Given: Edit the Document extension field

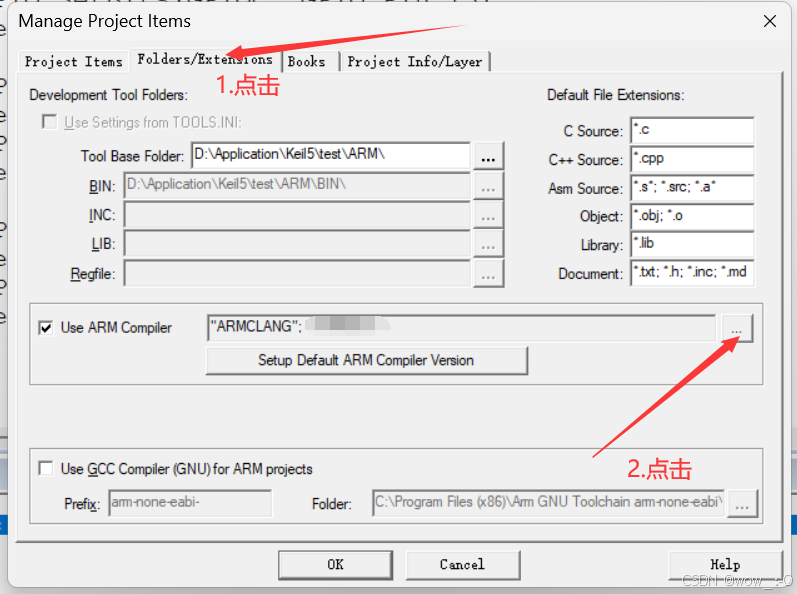Looking at the screenshot, I should click(692, 273).
